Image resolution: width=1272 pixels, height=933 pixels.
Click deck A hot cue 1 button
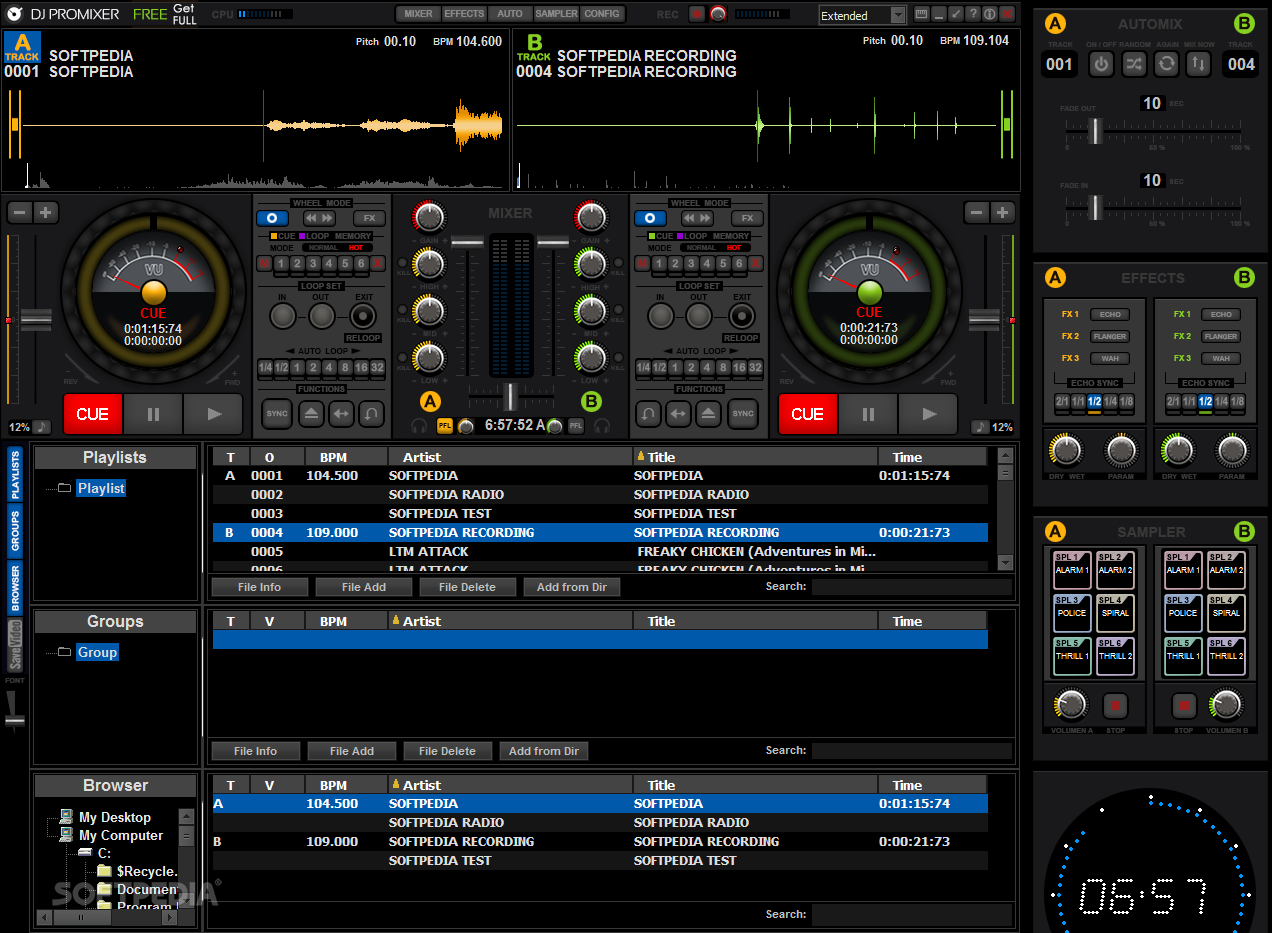[x=281, y=264]
